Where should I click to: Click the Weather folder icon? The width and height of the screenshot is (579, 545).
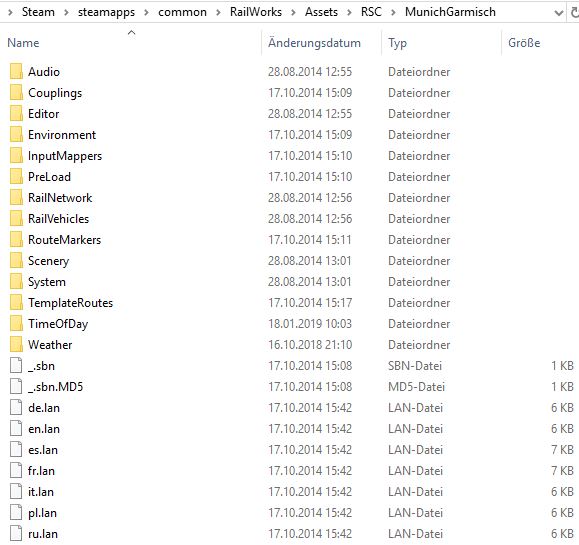(16, 344)
